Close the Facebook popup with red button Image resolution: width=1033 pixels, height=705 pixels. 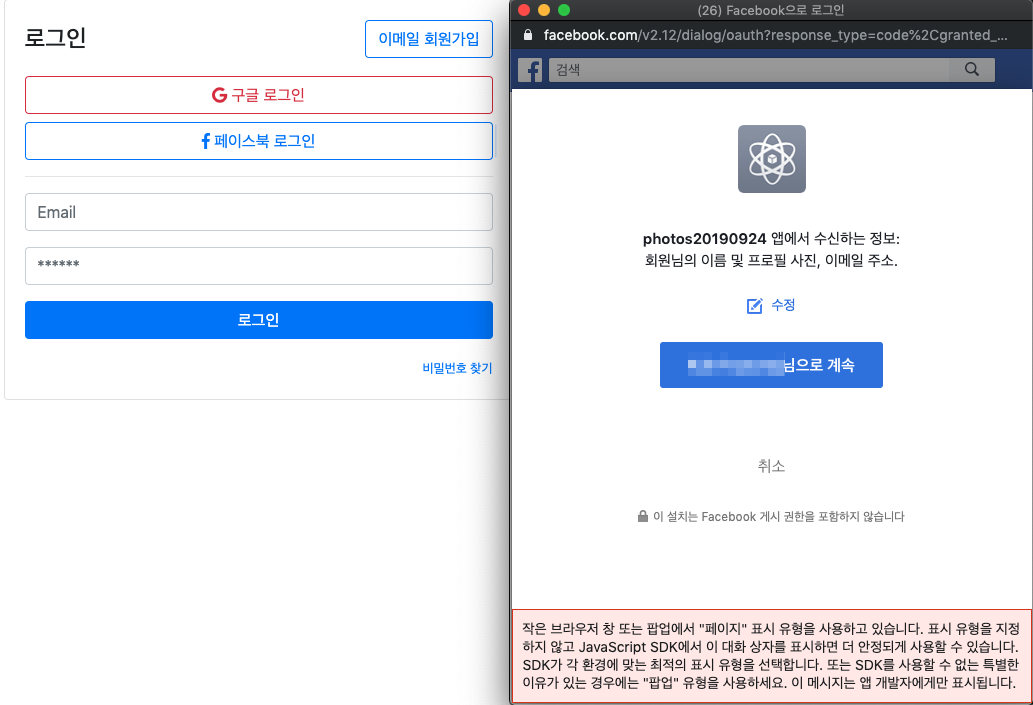(524, 10)
